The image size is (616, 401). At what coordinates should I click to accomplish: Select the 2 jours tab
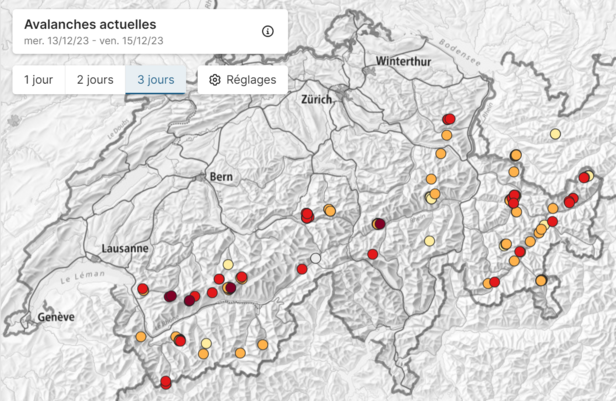[x=94, y=80]
